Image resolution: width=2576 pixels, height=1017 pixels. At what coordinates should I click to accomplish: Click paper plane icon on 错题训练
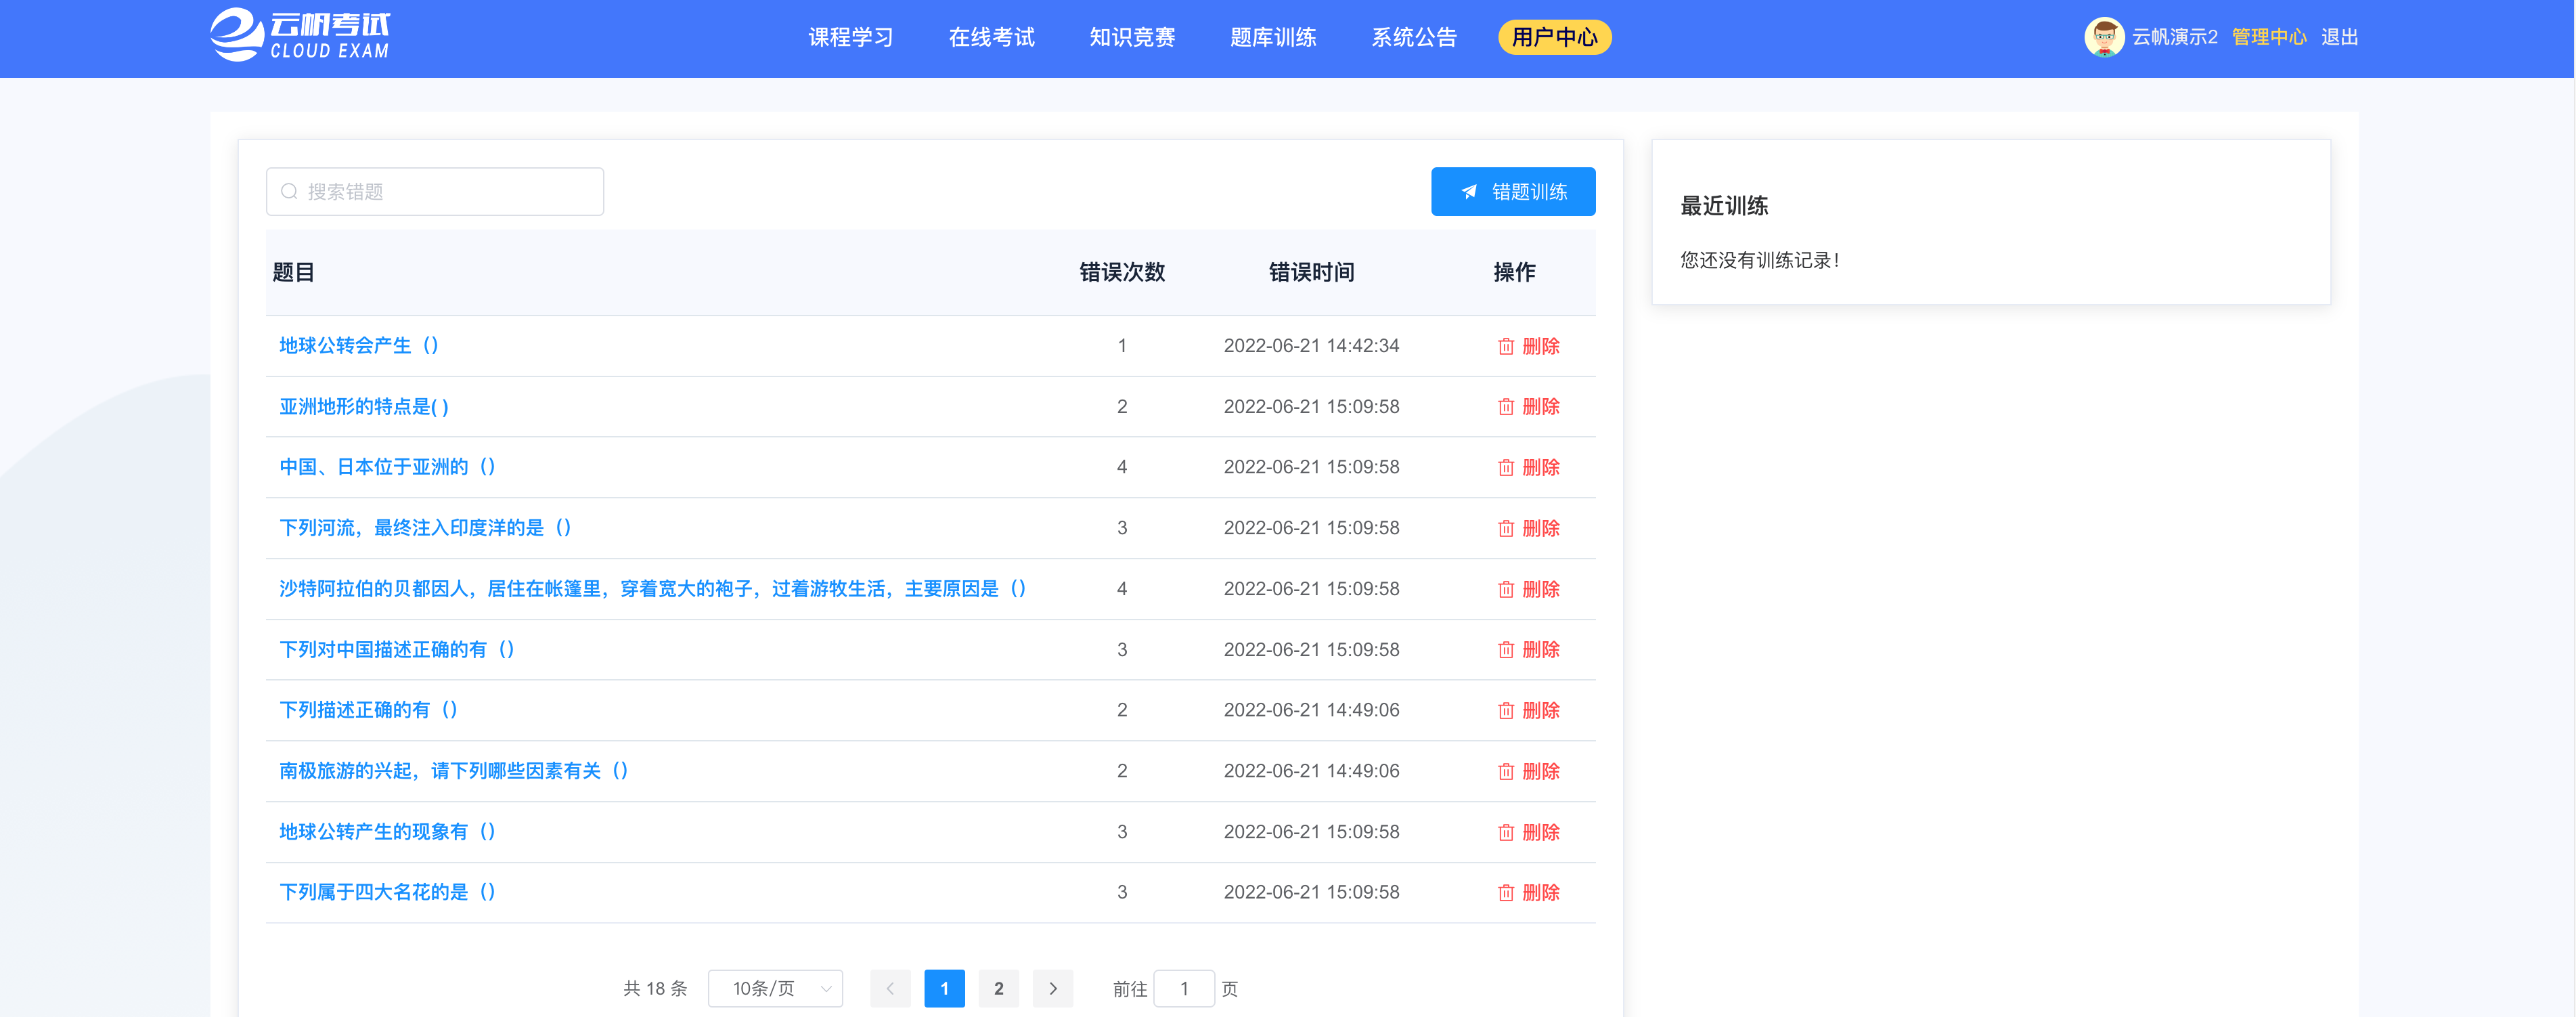click(1469, 191)
